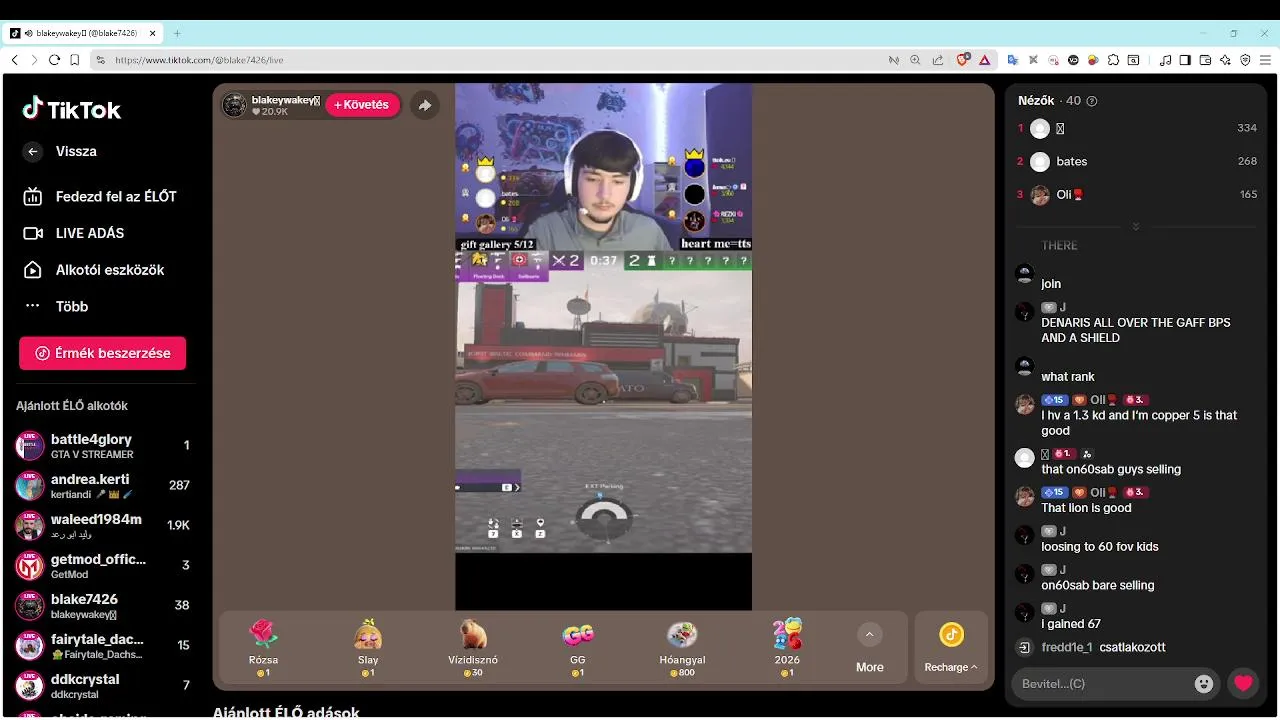
Task: Select bates in the viewers ranking
Action: 1137,162
